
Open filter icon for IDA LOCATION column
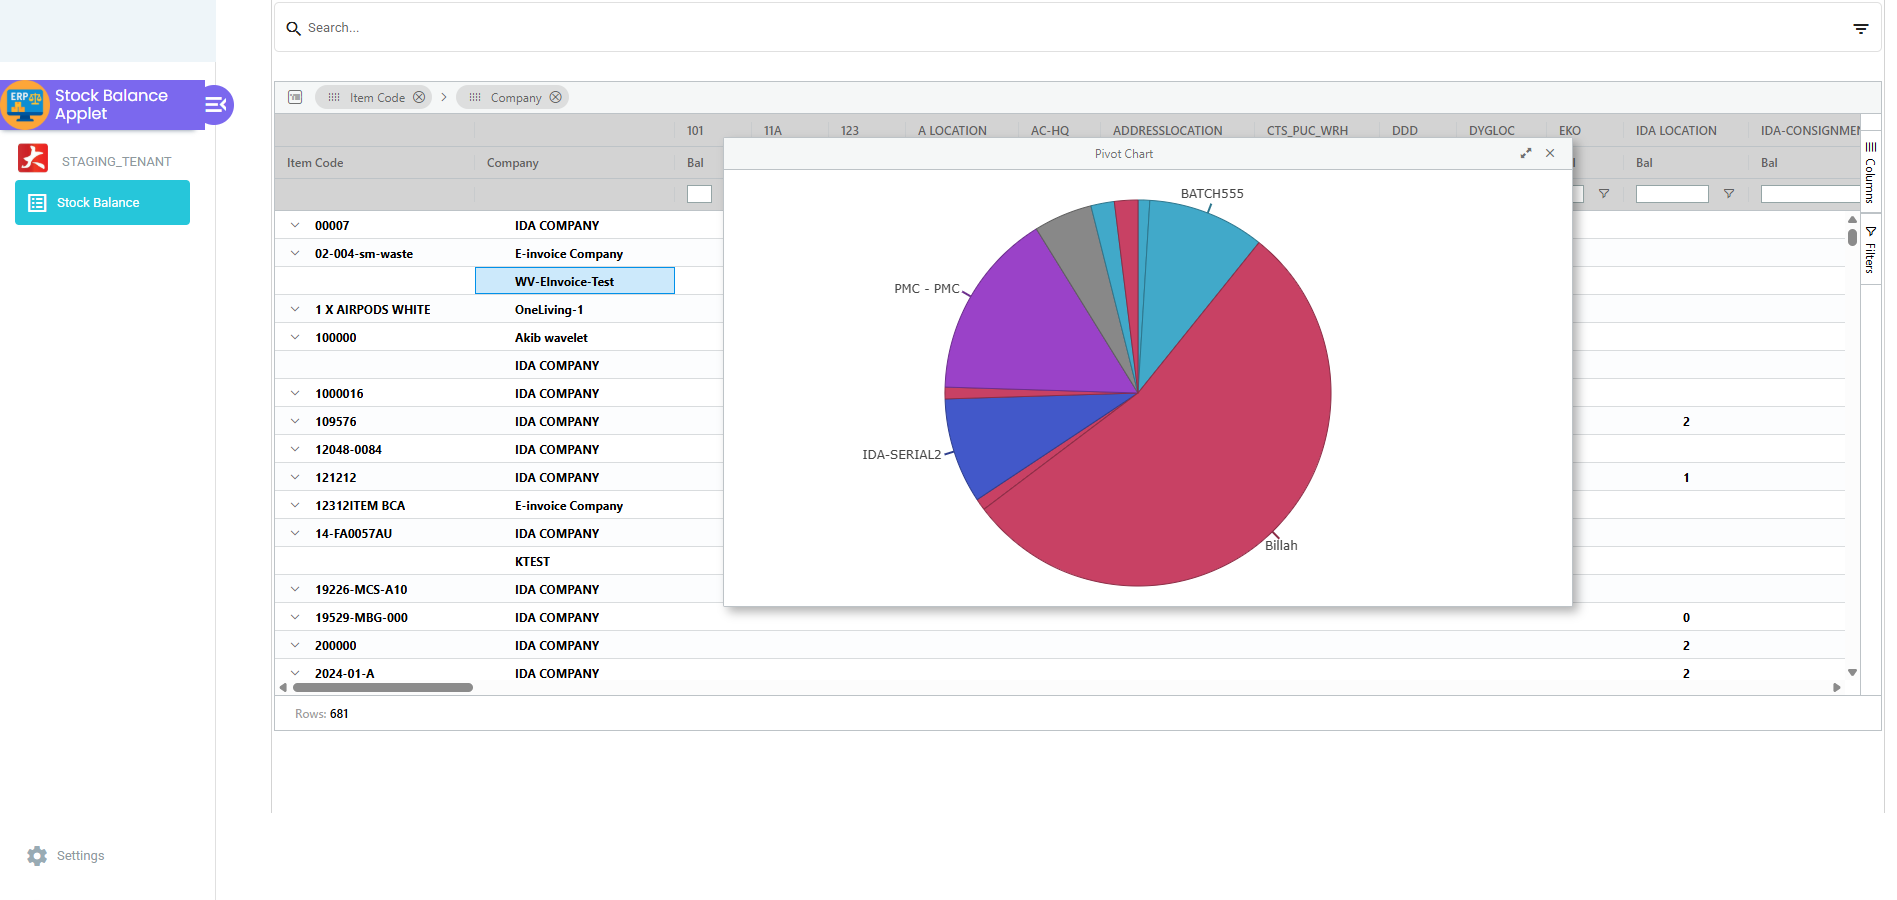coord(1728,194)
